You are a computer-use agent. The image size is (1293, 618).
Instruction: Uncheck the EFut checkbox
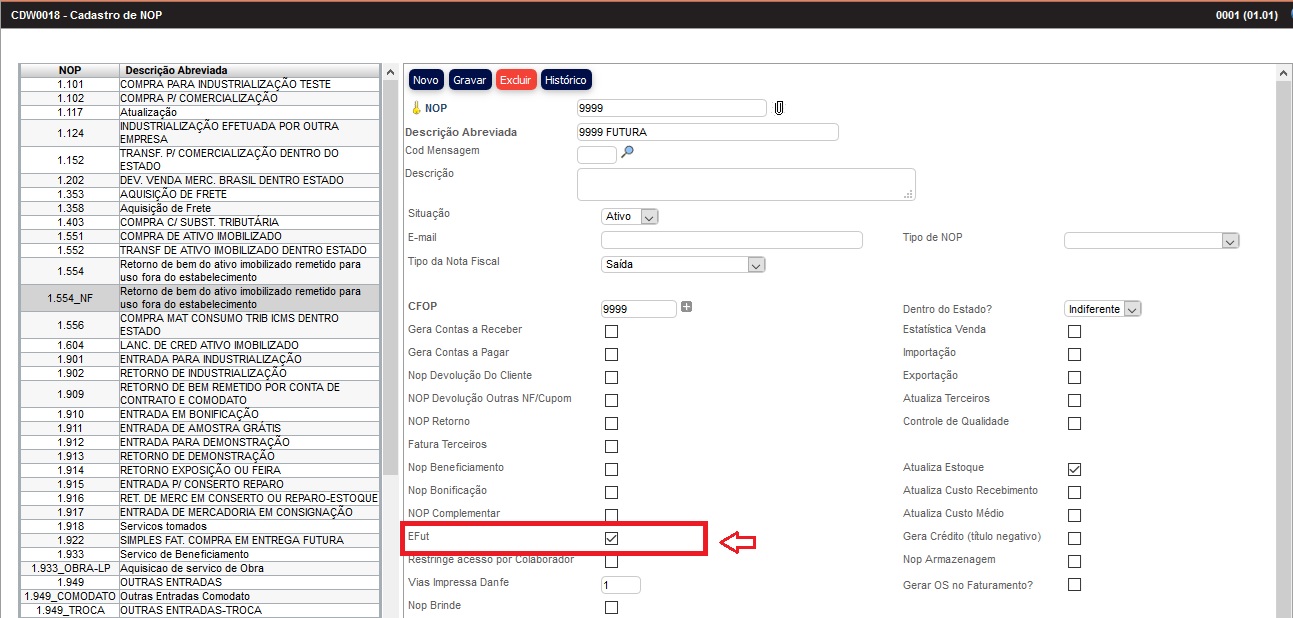[x=611, y=538]
